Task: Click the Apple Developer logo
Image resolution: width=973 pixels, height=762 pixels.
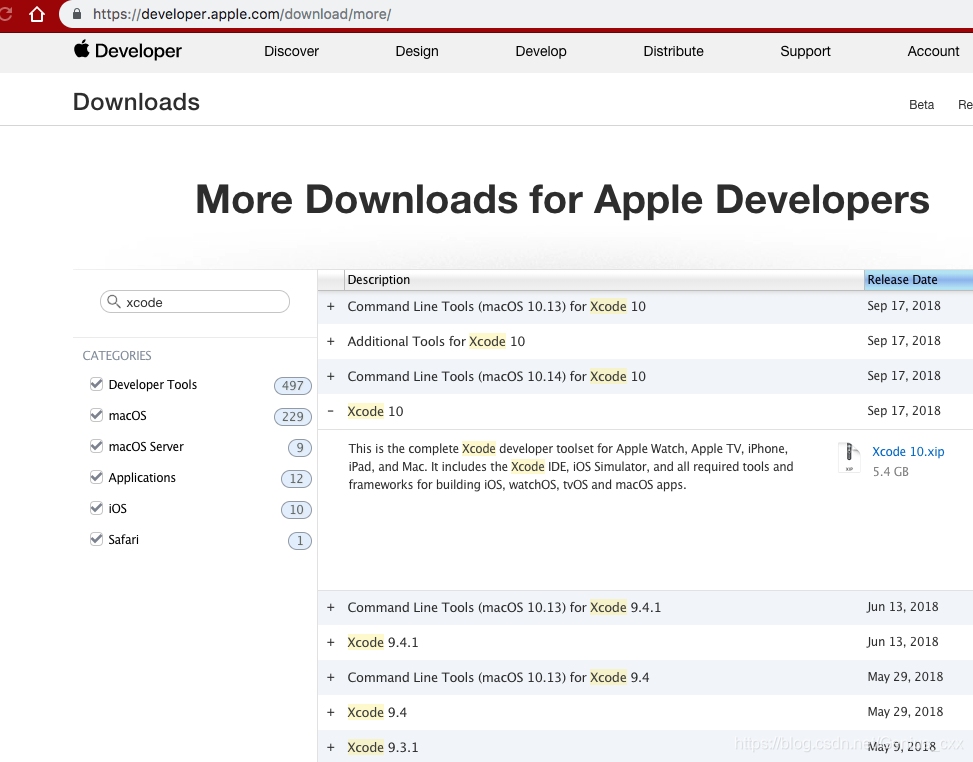Action: tap(127, 50)
